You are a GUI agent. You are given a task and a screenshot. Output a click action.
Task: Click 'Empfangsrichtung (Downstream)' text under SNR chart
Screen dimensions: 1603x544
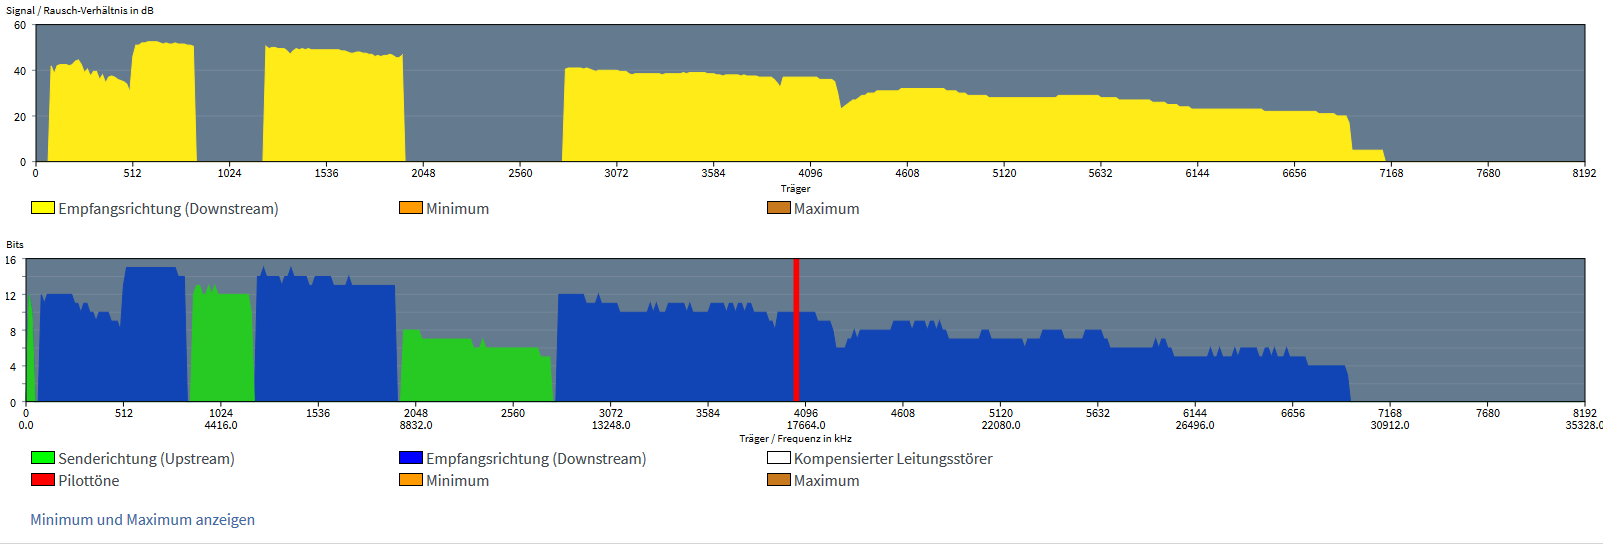(168, 209)
